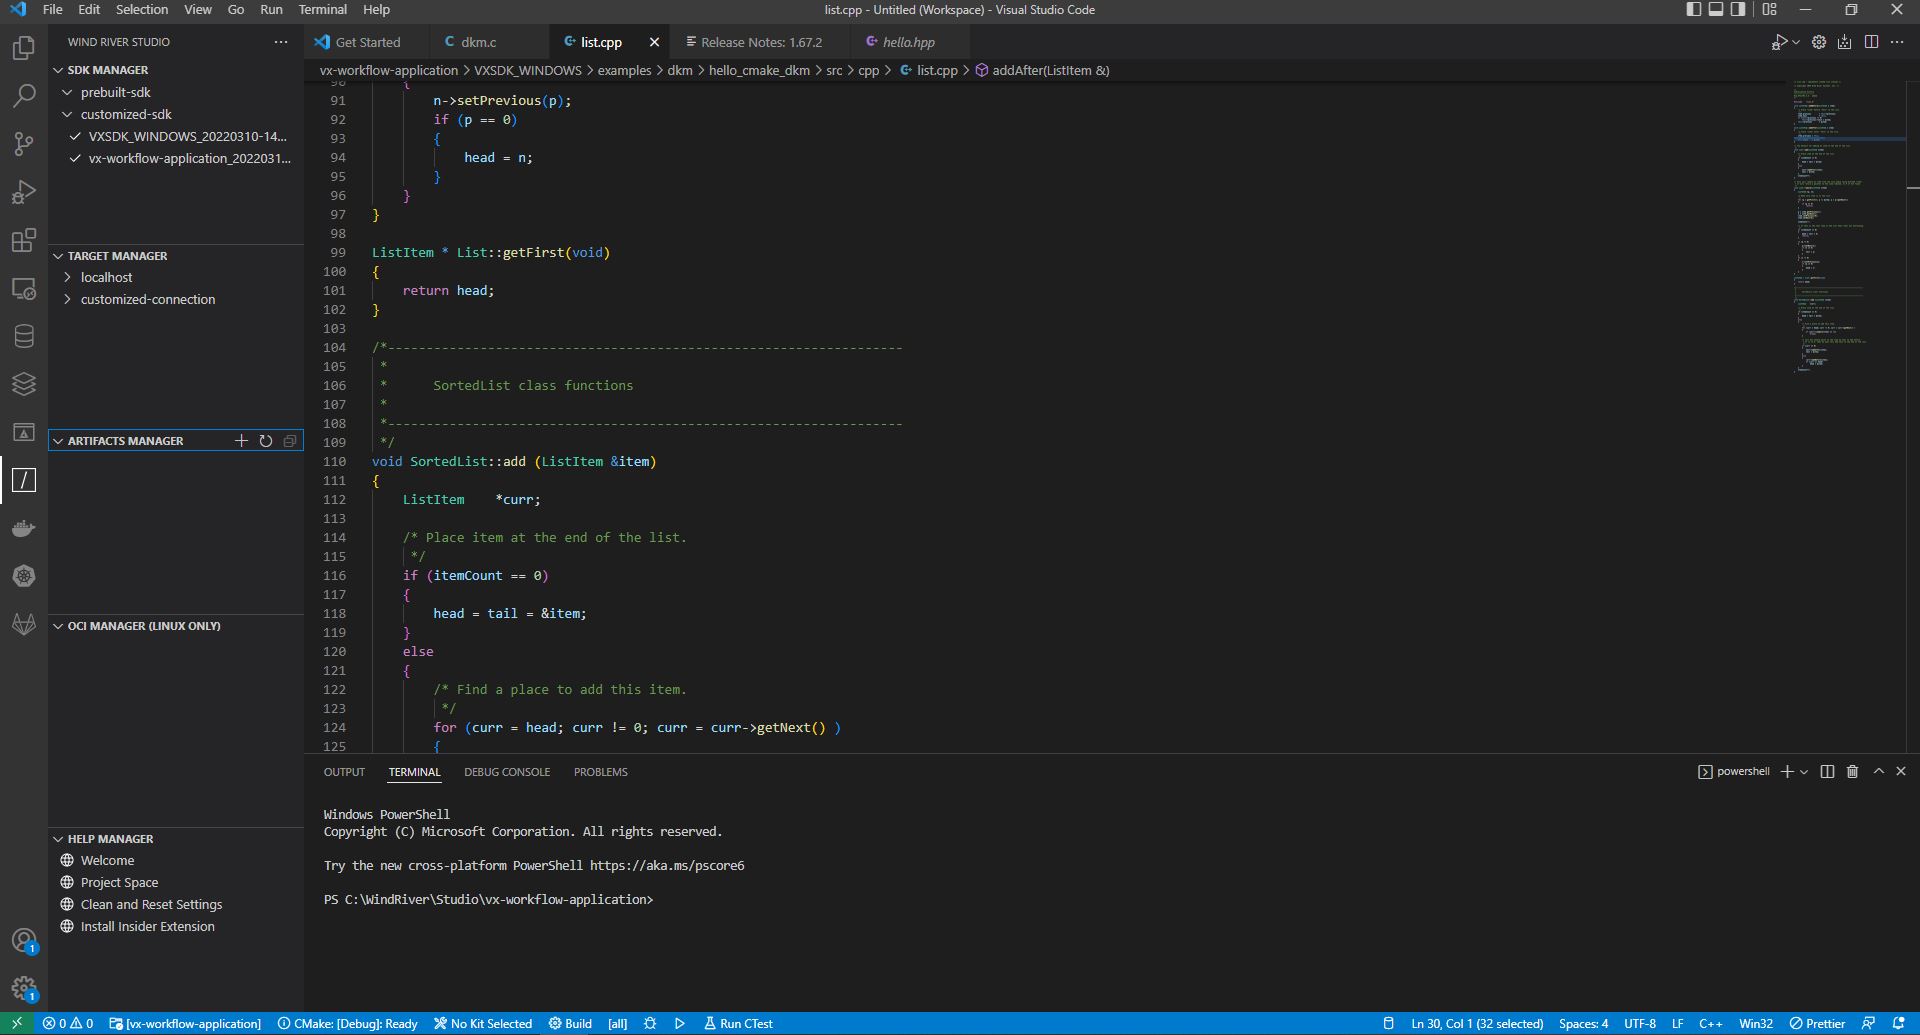Open the Extensions view

tap(24, 240)
